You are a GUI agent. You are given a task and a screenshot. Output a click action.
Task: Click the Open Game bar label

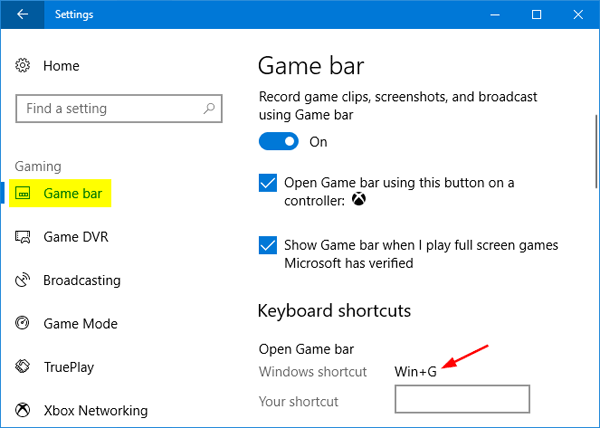(306, 349)
